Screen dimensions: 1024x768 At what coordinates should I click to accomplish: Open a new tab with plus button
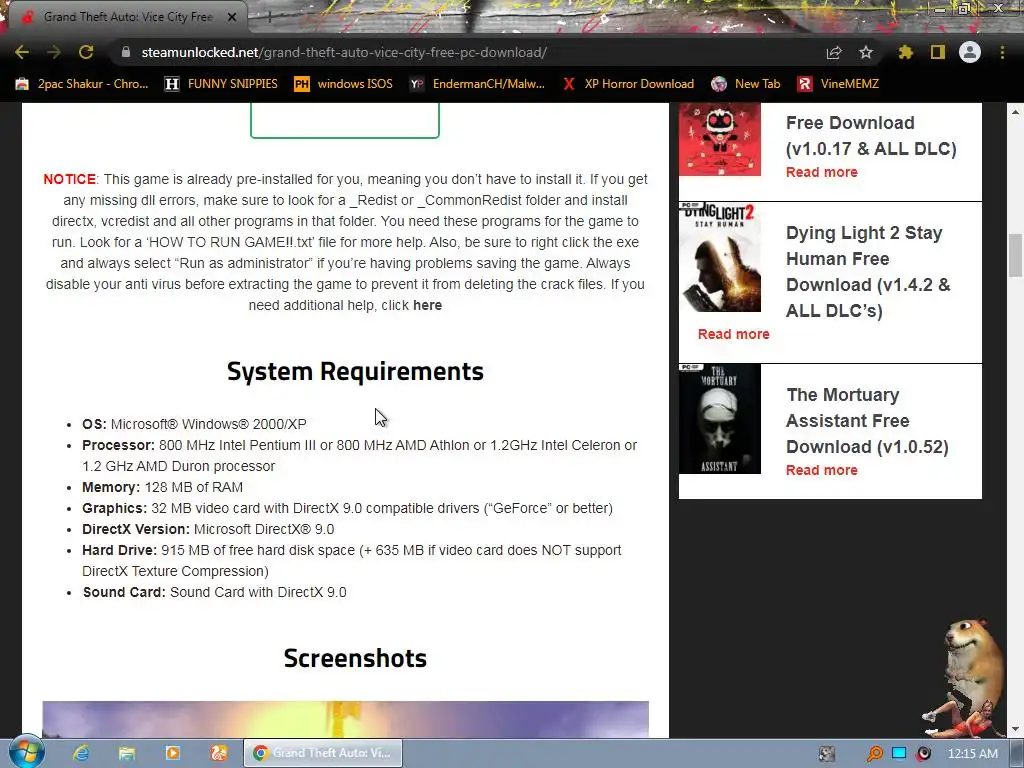pos(268,17)
